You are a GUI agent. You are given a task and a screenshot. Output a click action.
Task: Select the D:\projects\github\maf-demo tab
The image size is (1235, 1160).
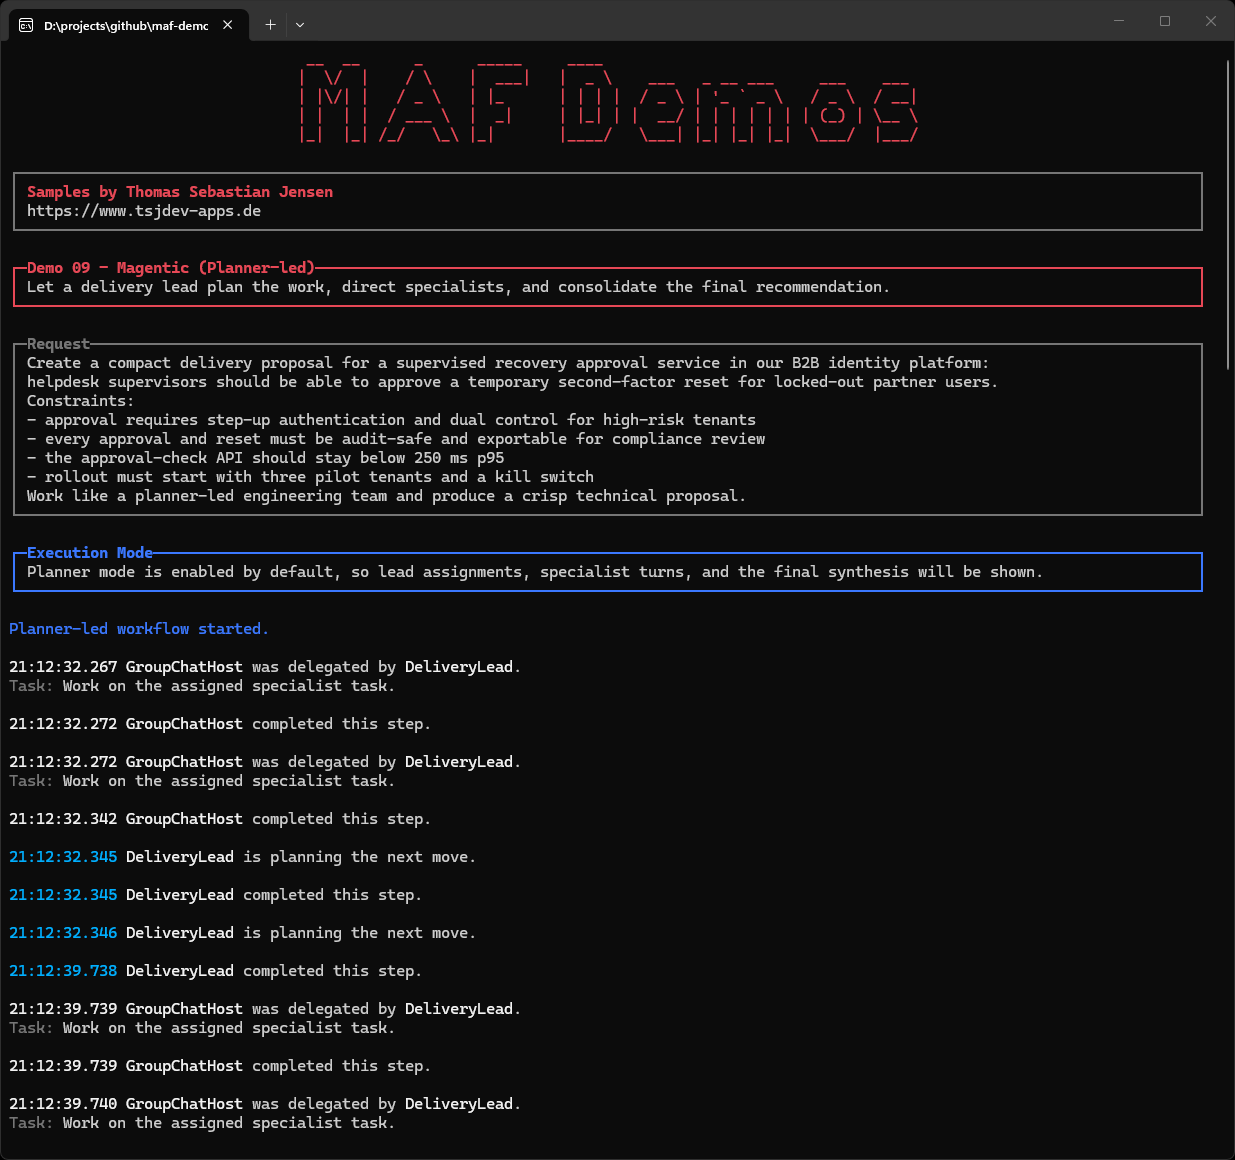click(125, 26)
